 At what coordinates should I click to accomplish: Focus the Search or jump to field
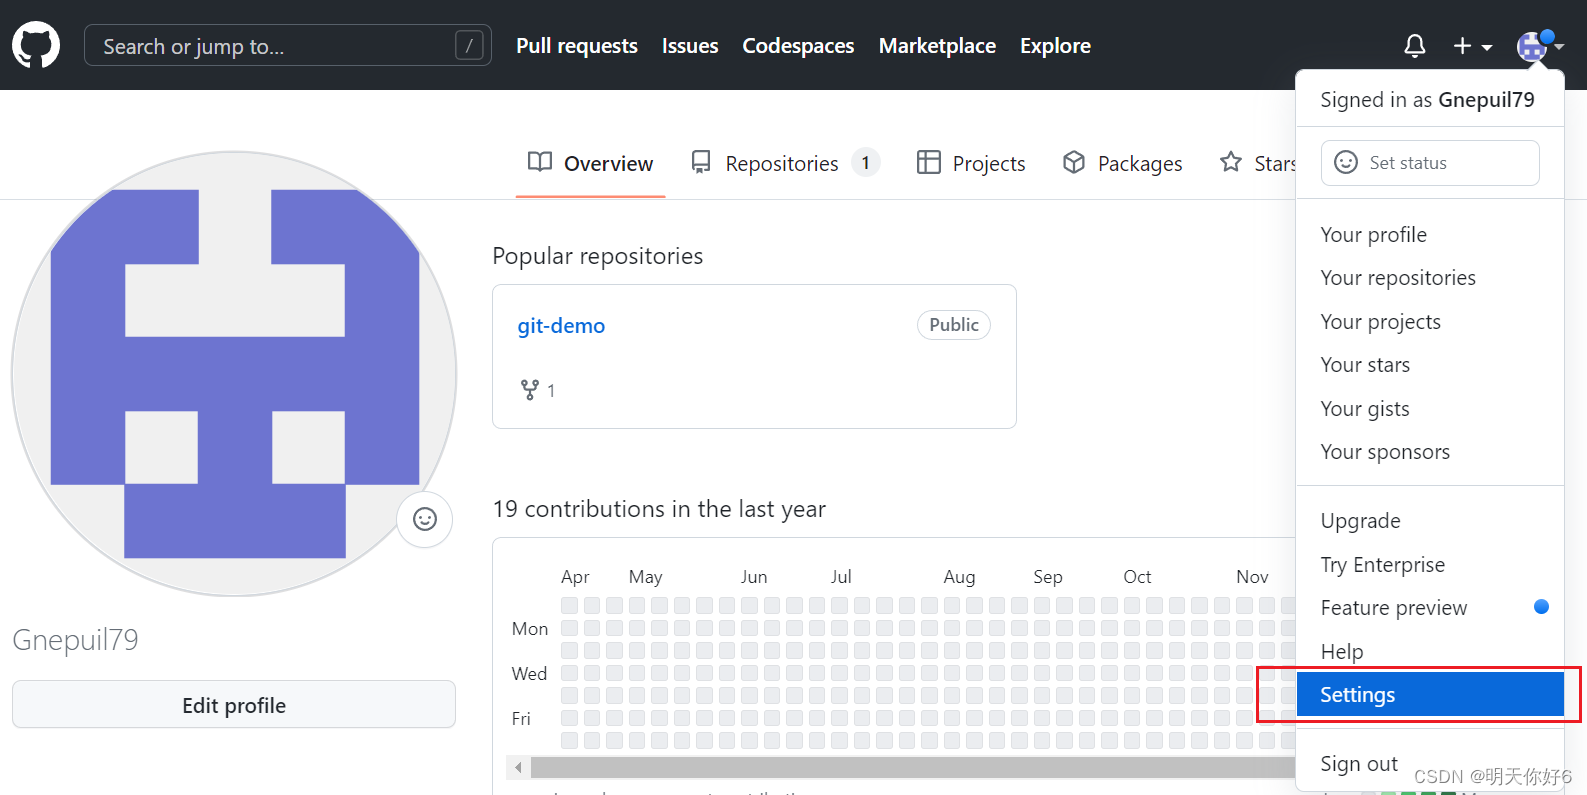click(x=288, y=45)
